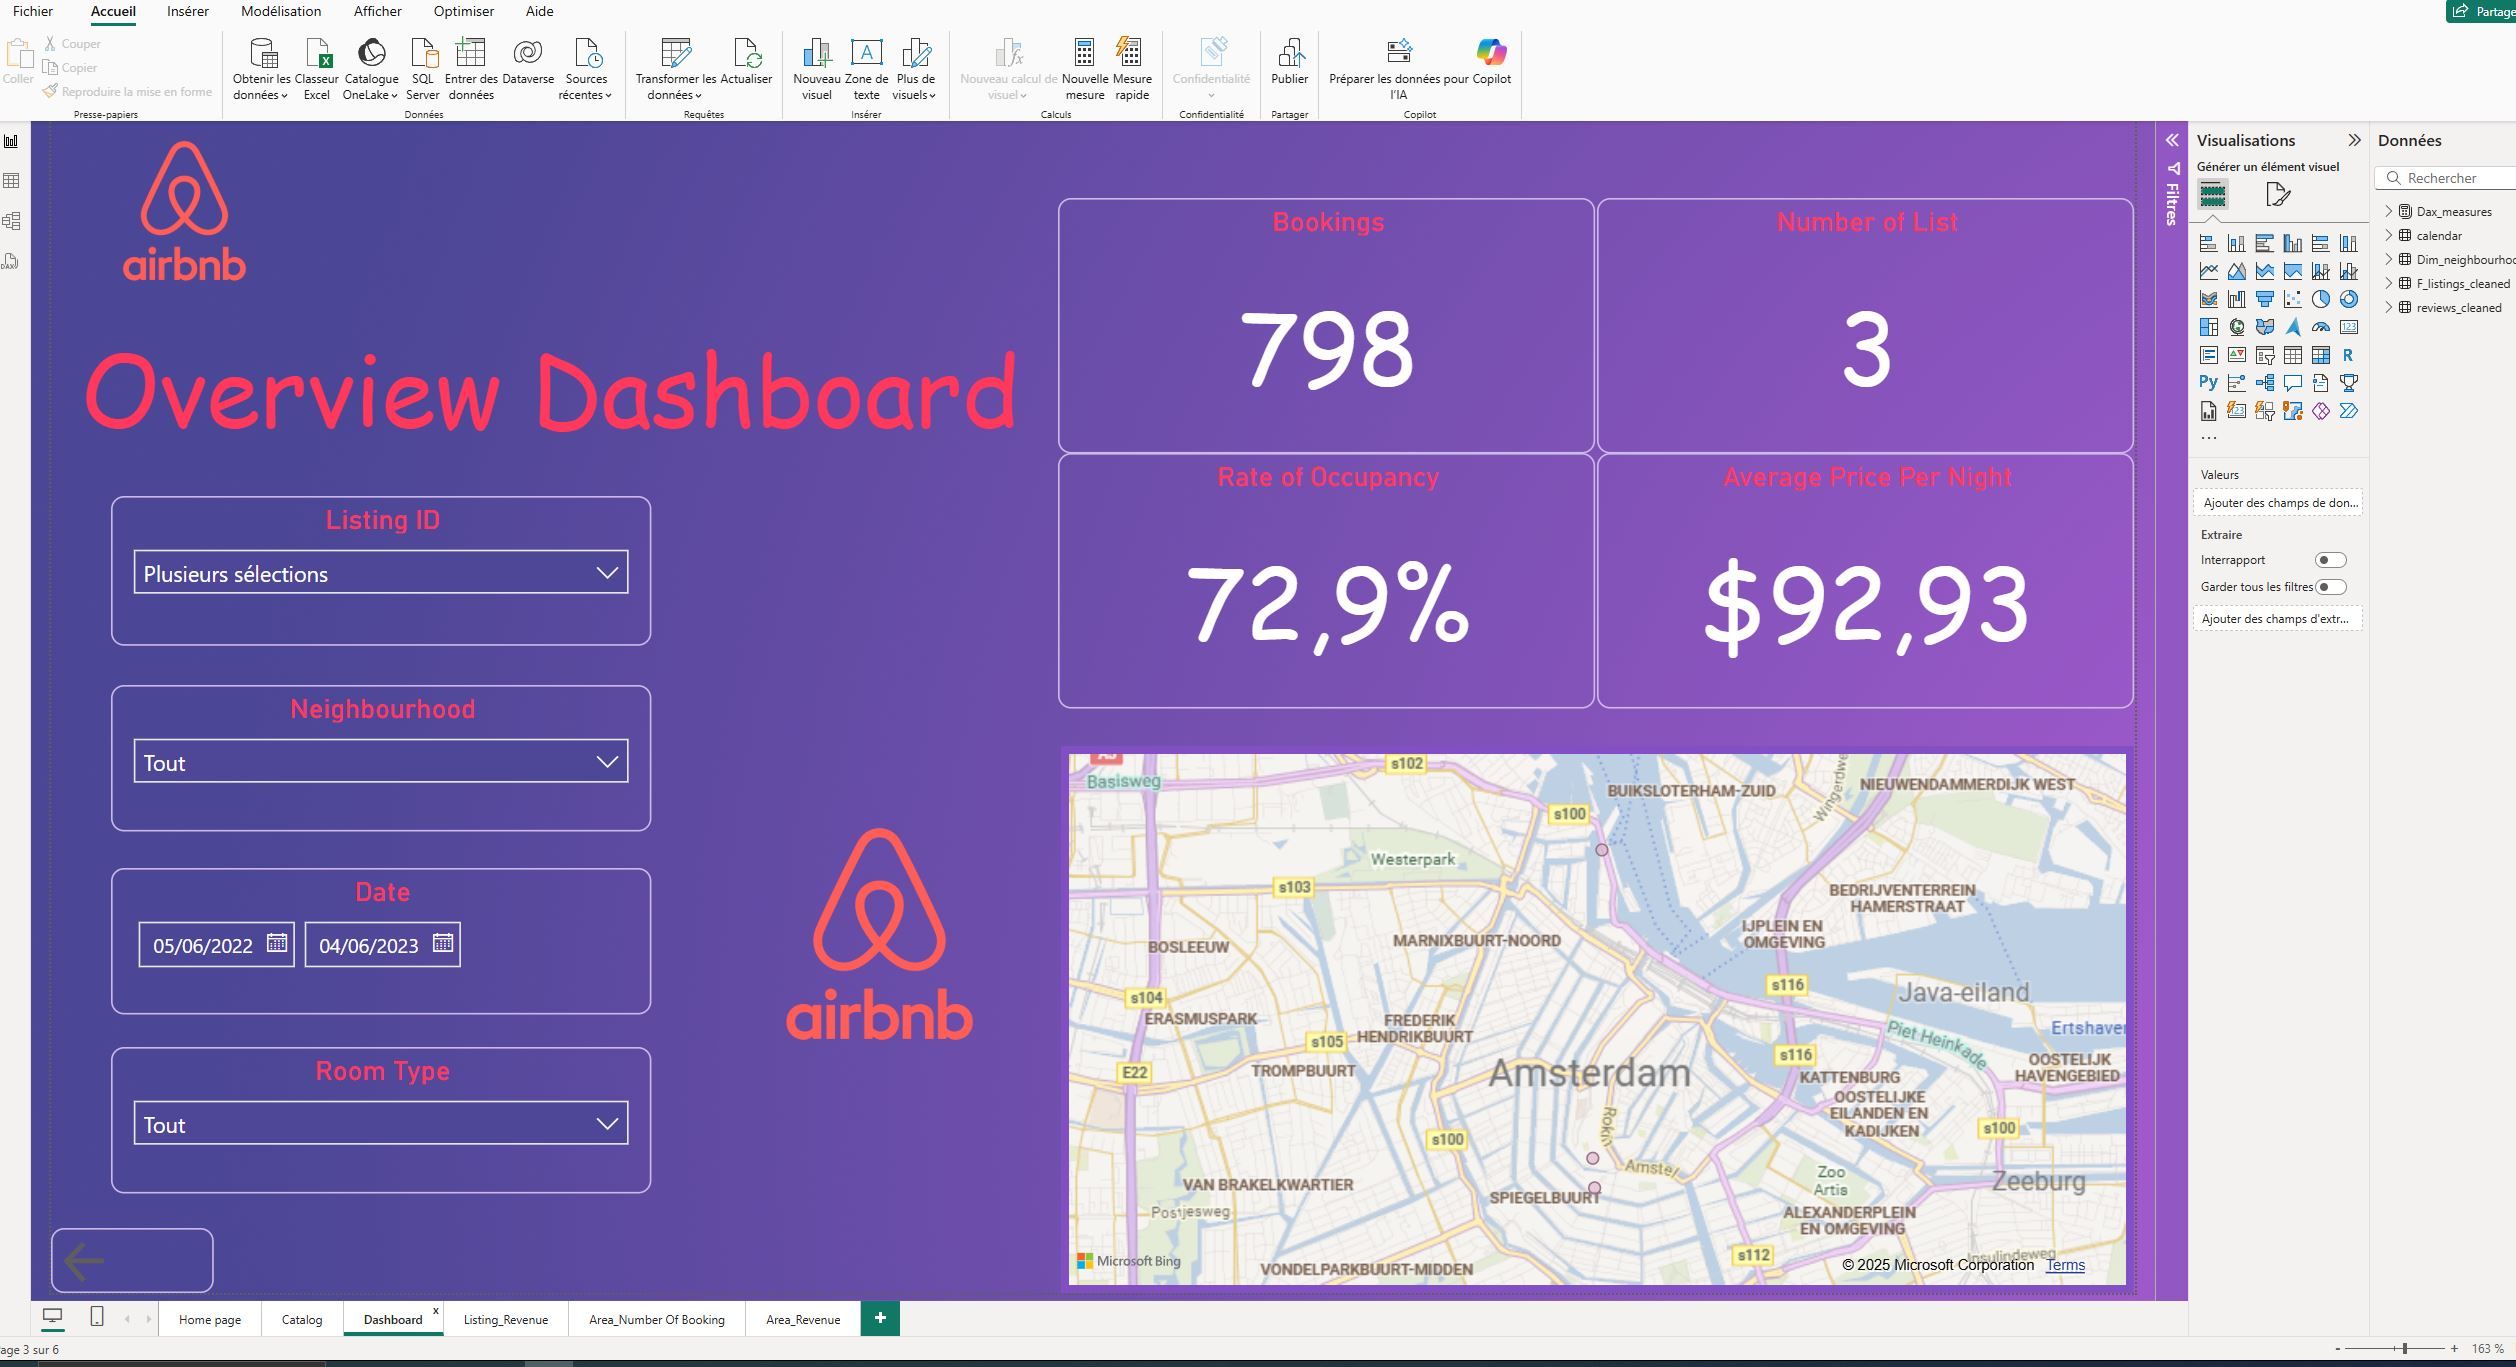Choose the Q&A speech bubble visual icon
Viewport: 2516px width, 1367px height.
coord(2292,383)
